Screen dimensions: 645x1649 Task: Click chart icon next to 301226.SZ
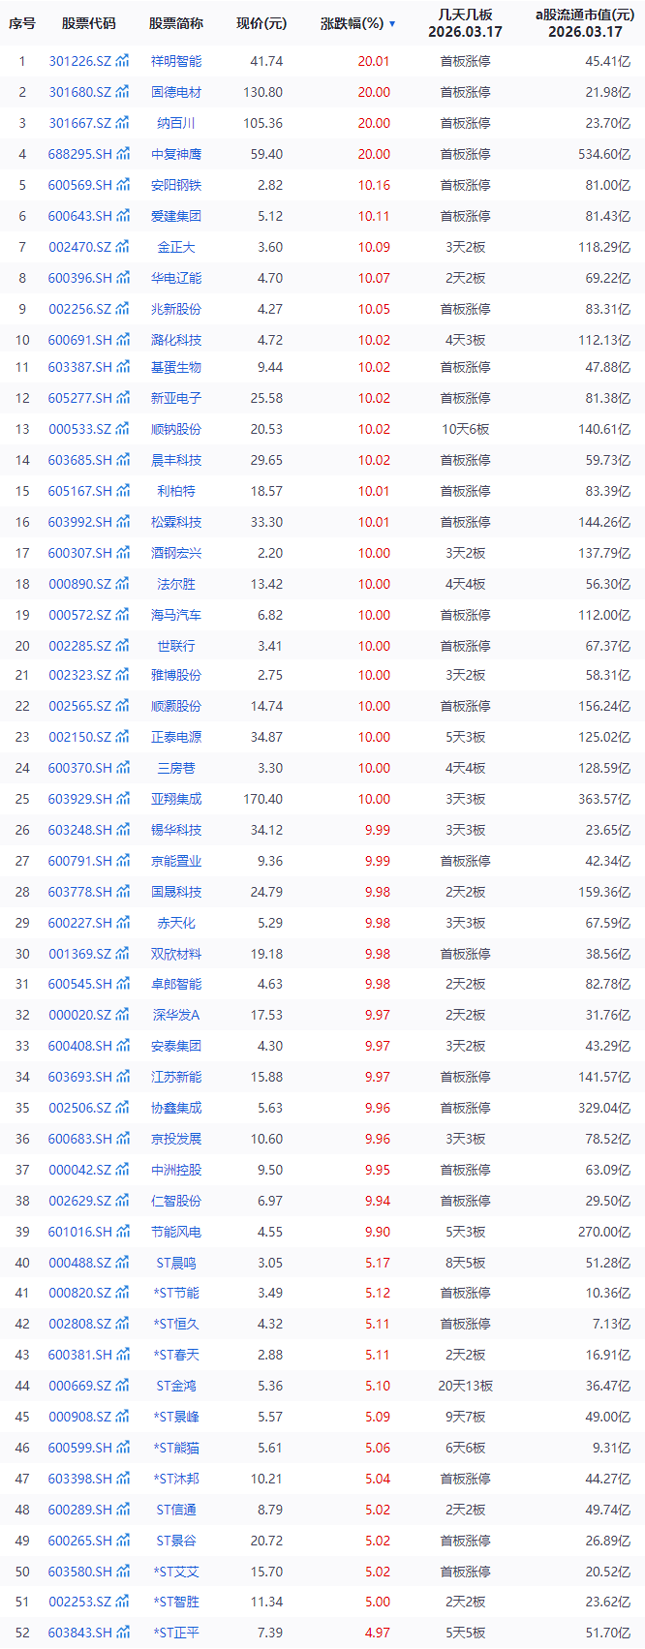point(122,61)
